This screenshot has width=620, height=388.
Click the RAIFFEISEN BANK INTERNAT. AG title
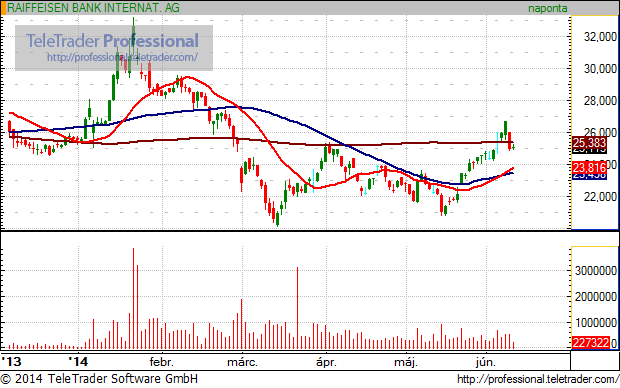[x=93, y=8]
